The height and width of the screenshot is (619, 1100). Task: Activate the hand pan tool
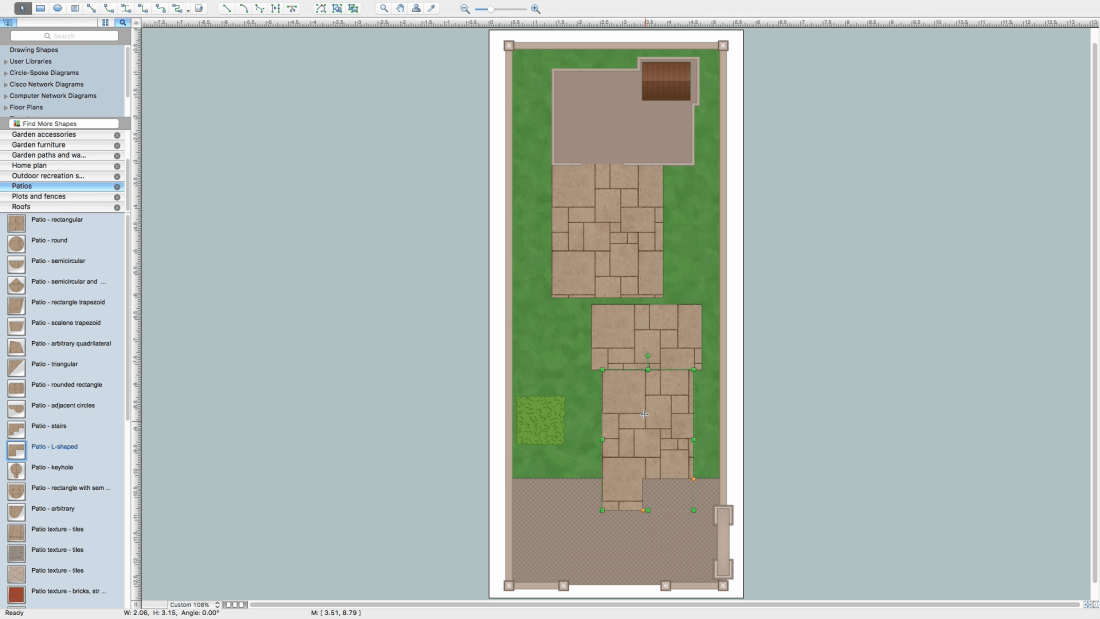[x=400, y=8]
